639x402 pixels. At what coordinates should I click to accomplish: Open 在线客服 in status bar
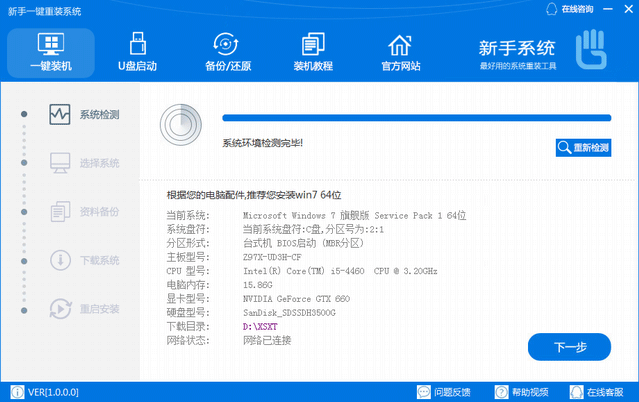pos(605,392)
